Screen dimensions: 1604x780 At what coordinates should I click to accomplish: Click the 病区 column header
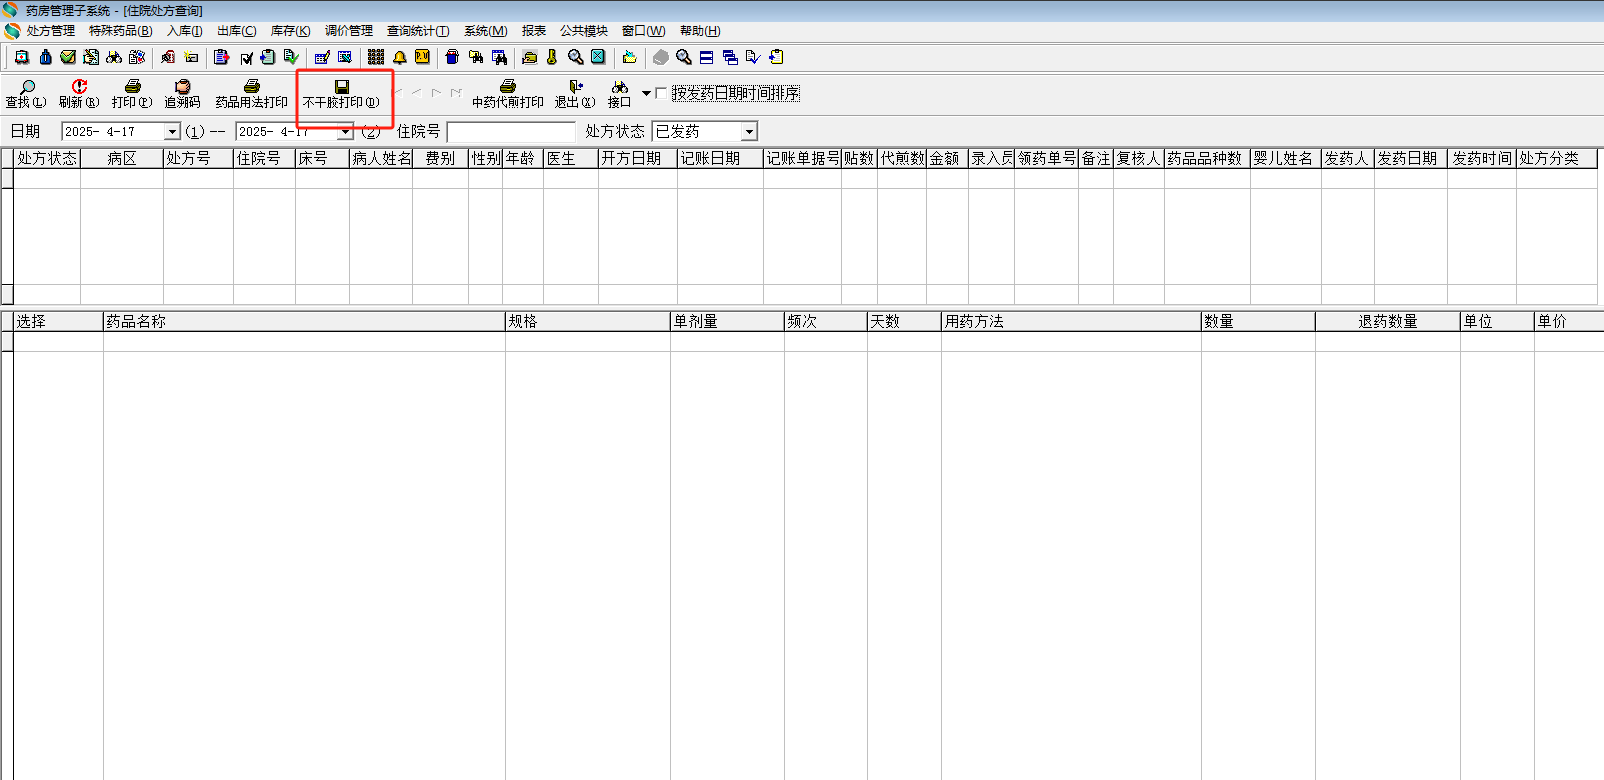(122, 158)
